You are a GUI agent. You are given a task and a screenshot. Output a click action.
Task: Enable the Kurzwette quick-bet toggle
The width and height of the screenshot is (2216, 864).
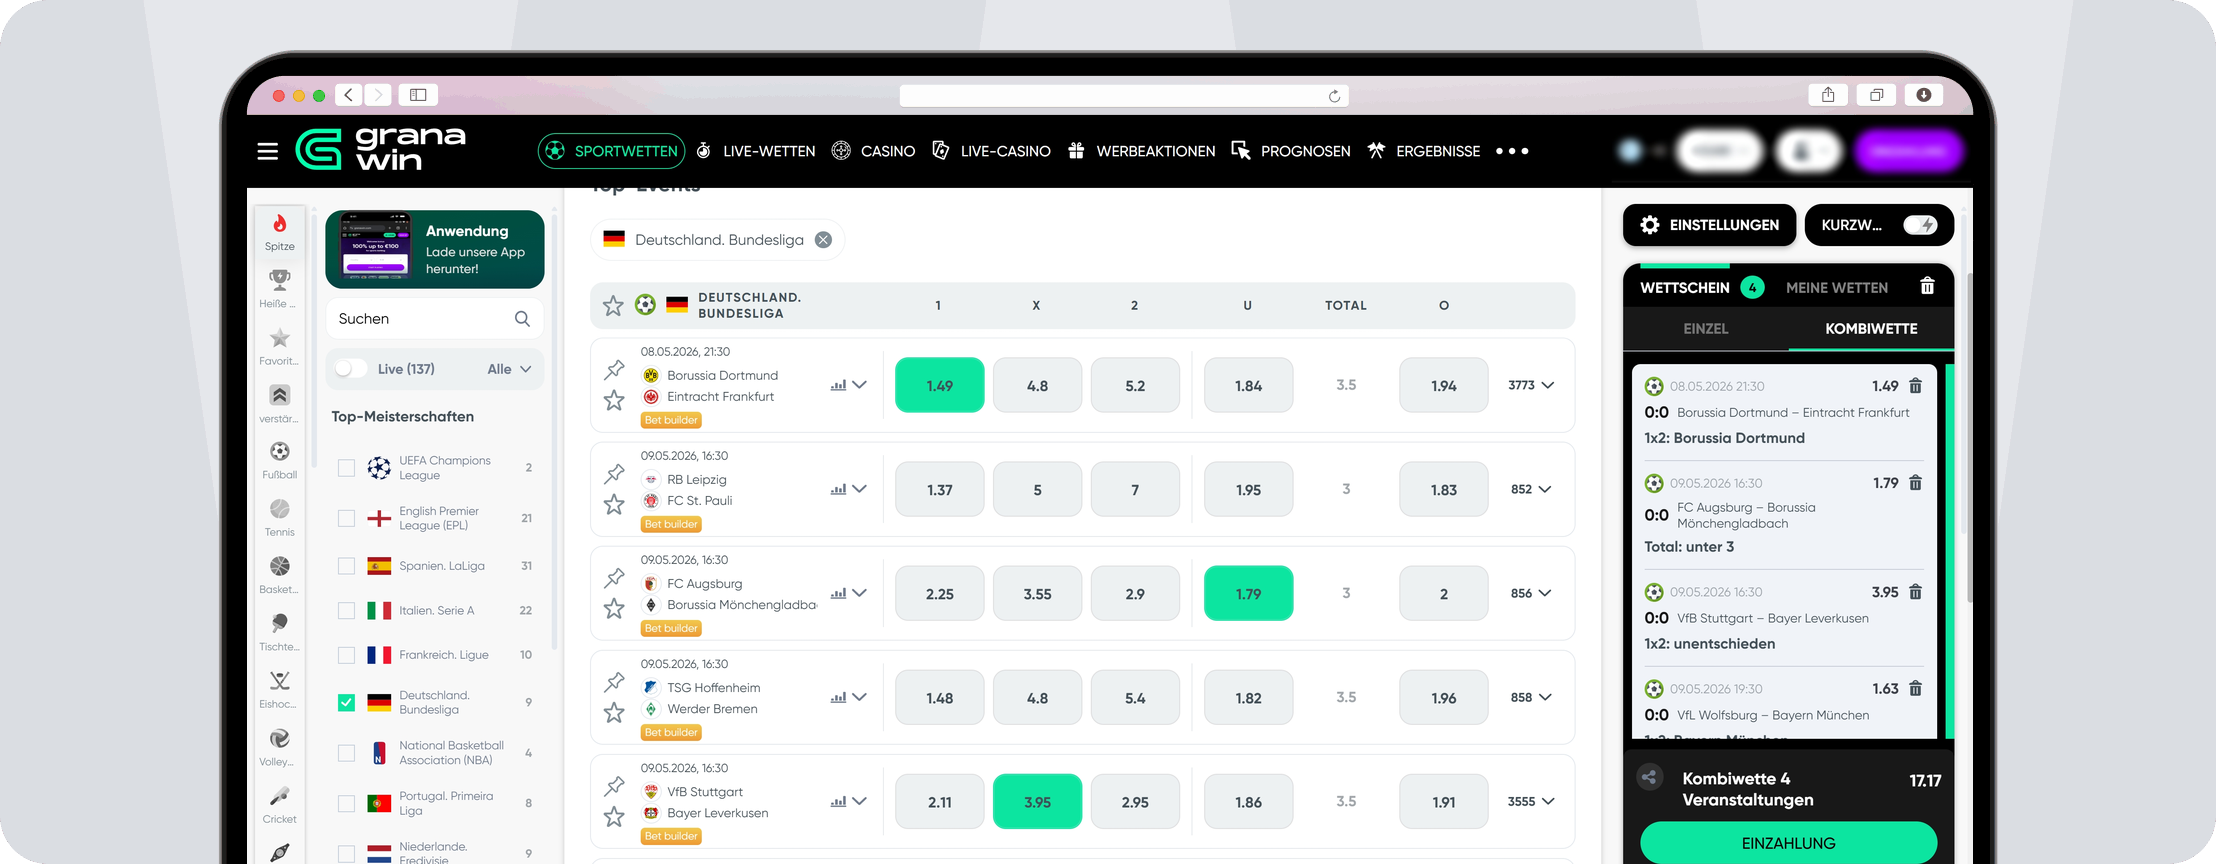[x=1920, y=225]
